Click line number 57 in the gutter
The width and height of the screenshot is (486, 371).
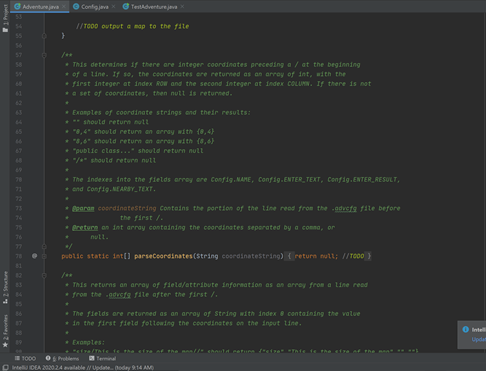[x=19, y=55]
